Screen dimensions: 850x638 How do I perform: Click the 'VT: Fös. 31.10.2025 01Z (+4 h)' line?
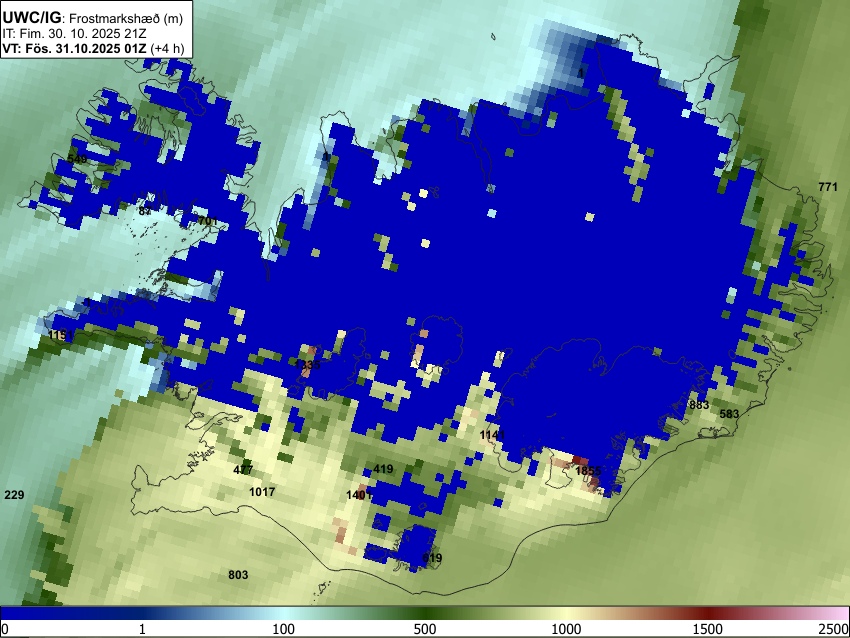(x=93, y=48)
